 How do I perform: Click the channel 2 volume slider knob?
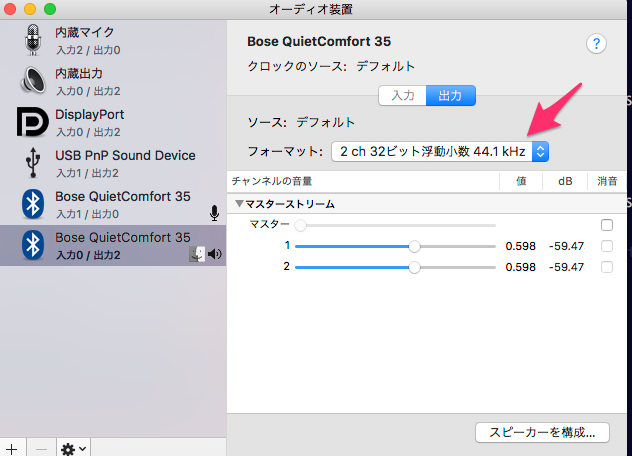pos(414,267)
